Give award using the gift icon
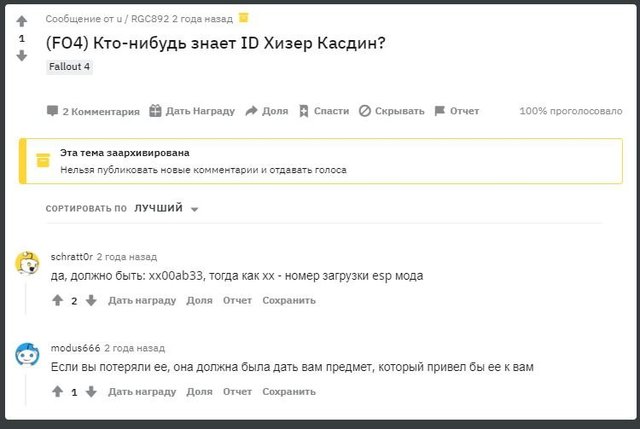The height and width of the screenshot is (429, 640). pyautogui.click(x=155, y=111)
